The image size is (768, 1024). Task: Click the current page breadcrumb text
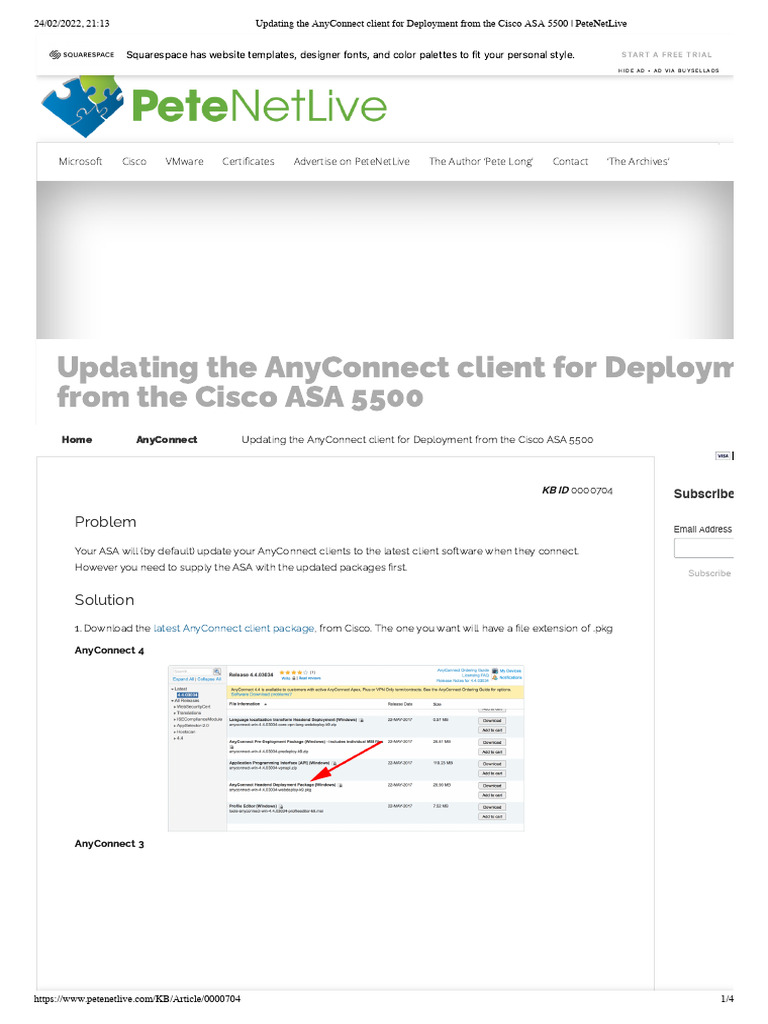[x=417, y=440]
